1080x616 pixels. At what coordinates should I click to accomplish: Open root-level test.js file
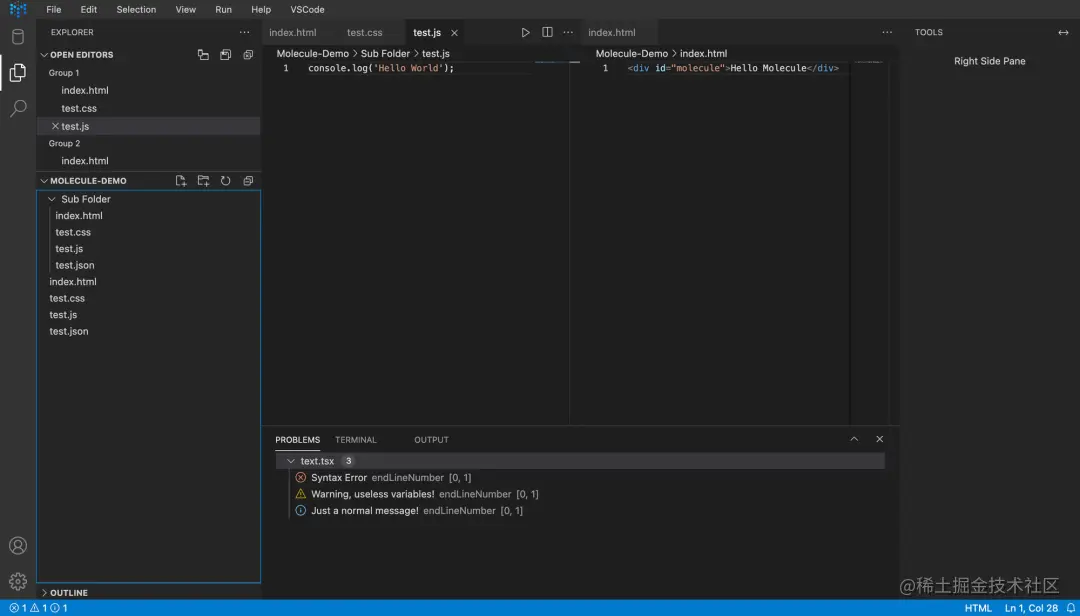tap(63, 315)
